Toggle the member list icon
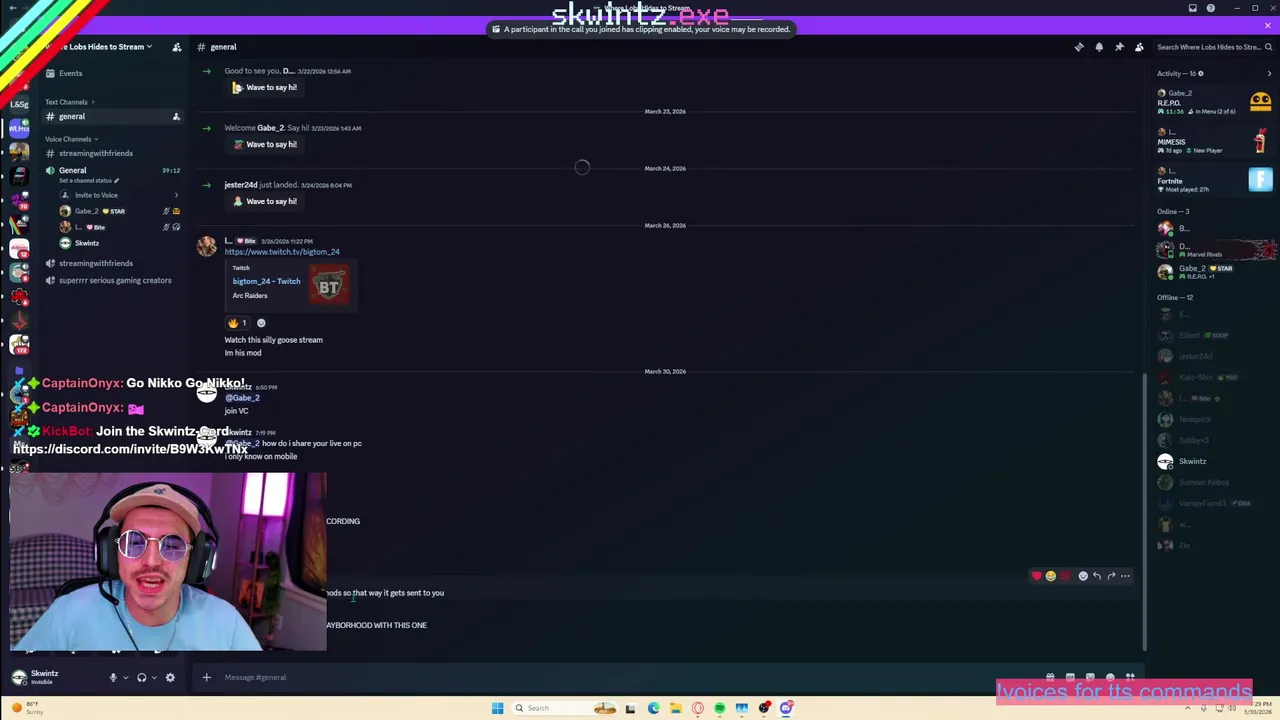Image resolution: width=1280 pixels, height=720 pixels. (1139, 47)
